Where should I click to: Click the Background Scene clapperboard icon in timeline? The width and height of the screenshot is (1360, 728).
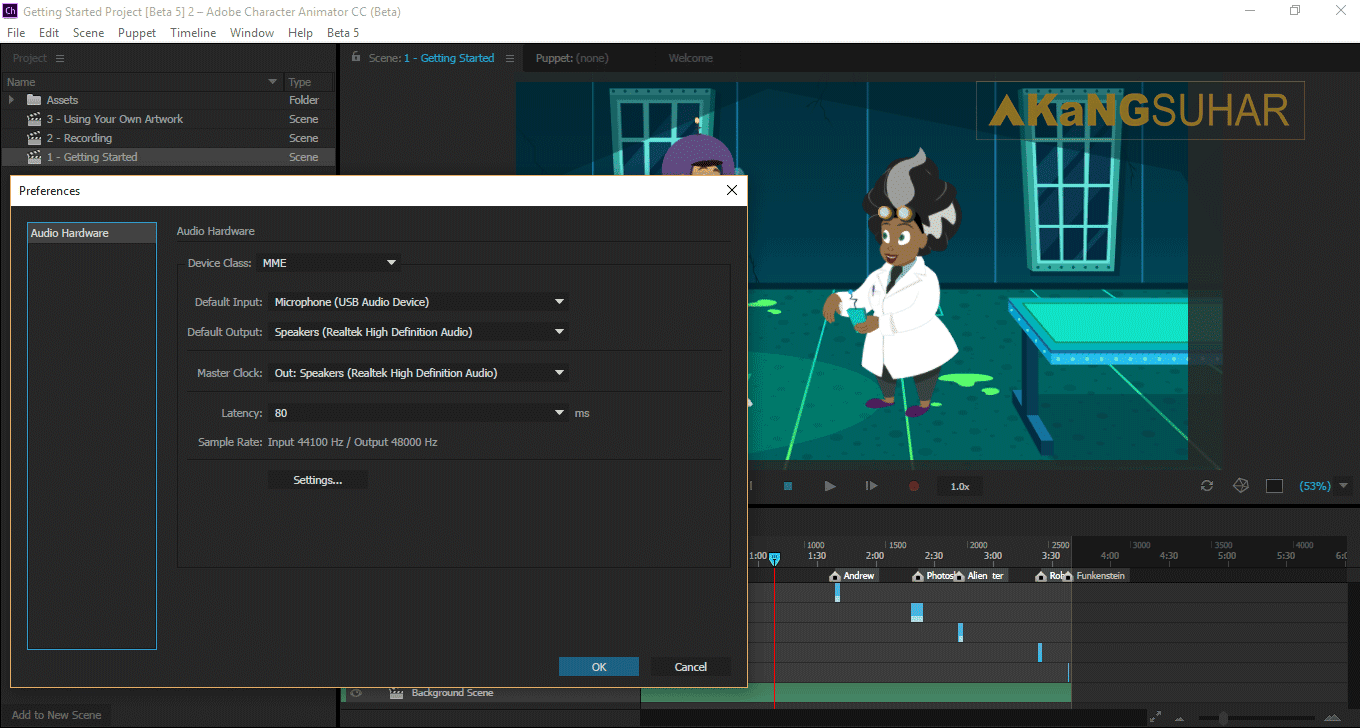click(396, 693)
